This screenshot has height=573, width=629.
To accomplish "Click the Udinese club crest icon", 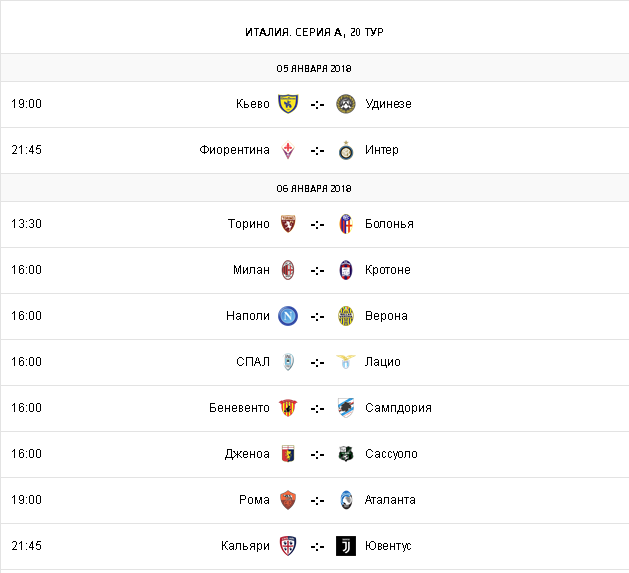I will pos(346,104).
